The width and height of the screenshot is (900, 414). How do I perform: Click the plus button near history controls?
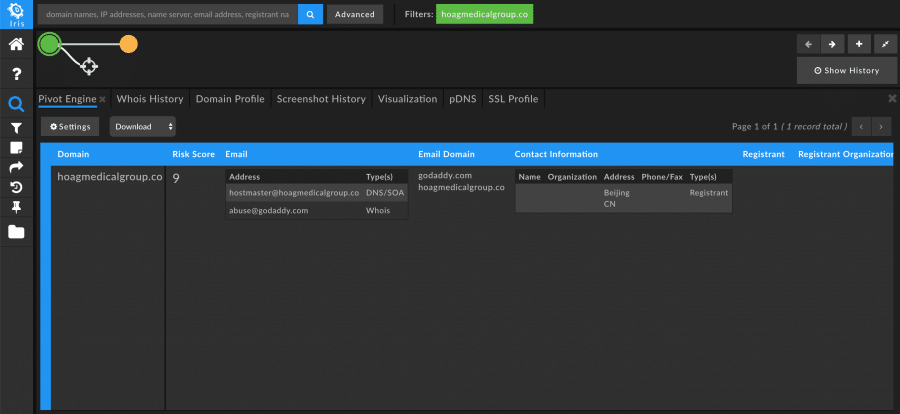(859, 44)
